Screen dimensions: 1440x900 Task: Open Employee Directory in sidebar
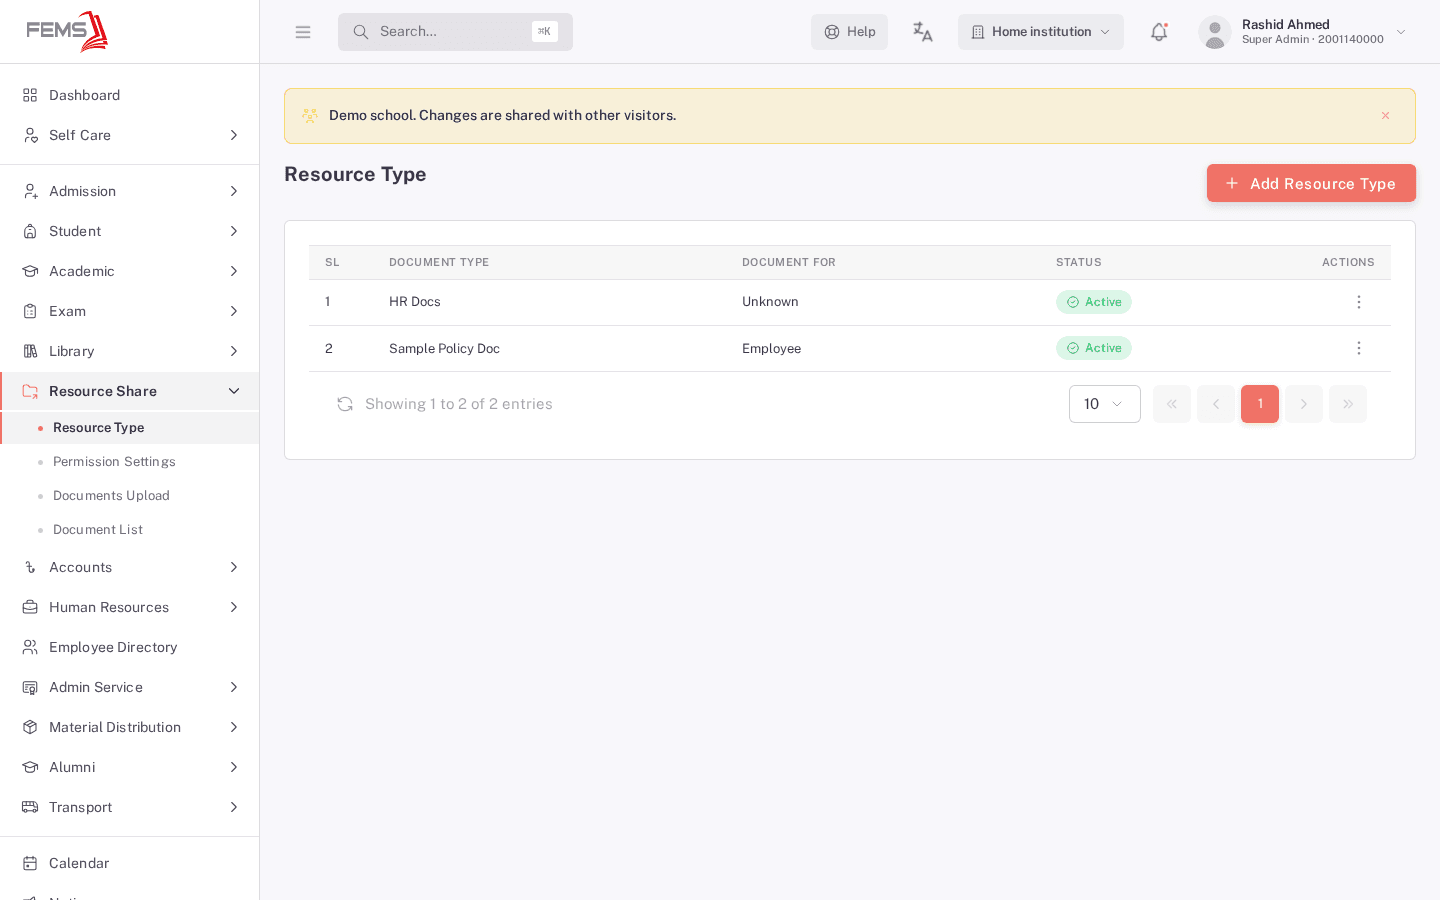pos(130,647)
